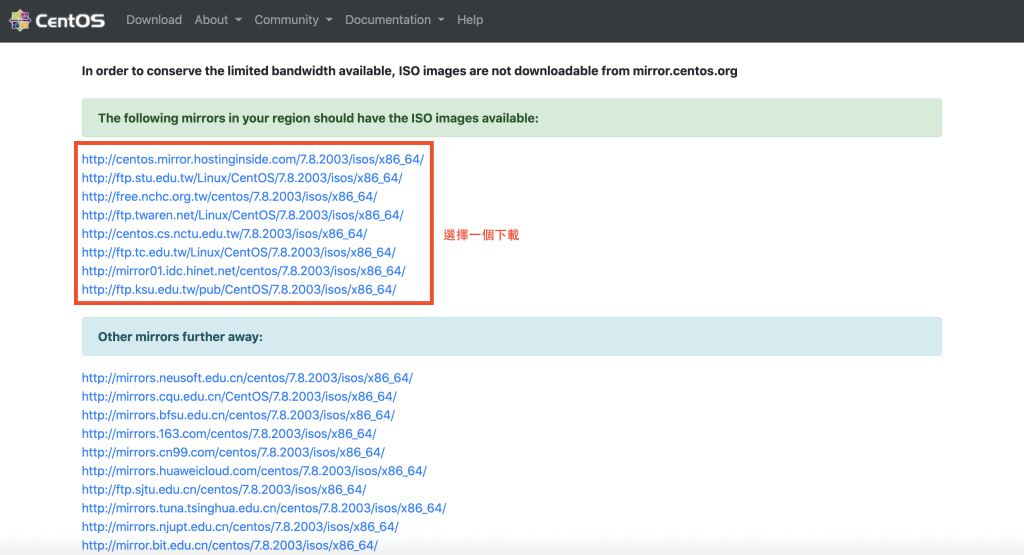Choose the centos.cs.nctu.edu.tw mirror link
This screenshot has height=555, width=1024.
[x=224, y=234]
